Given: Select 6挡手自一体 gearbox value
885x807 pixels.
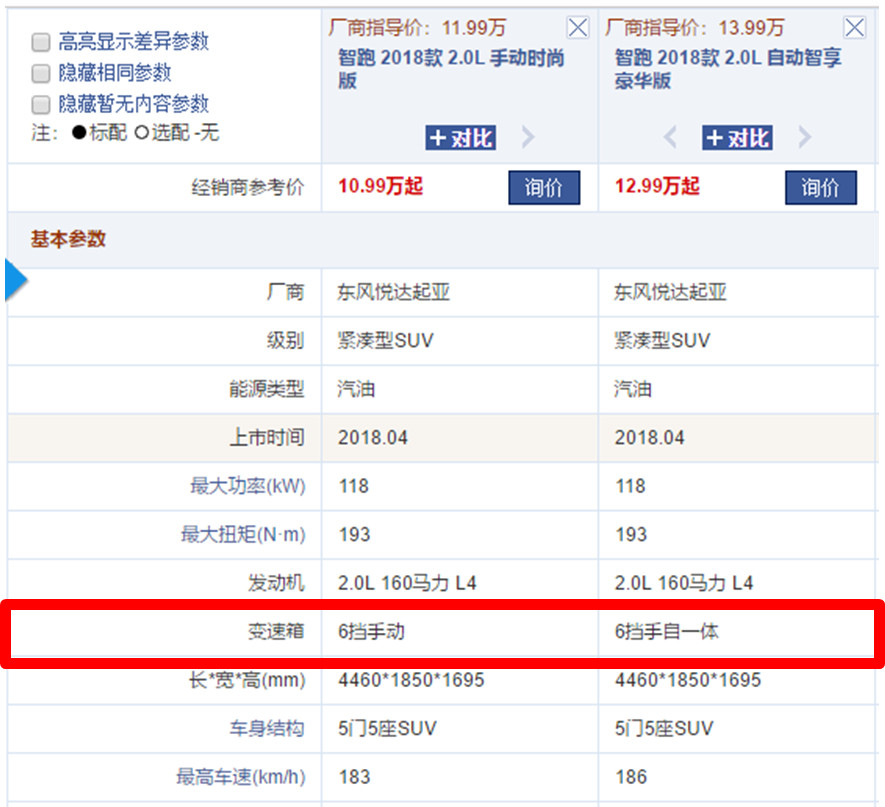Looking at the screenshot, I should point(667,631).
